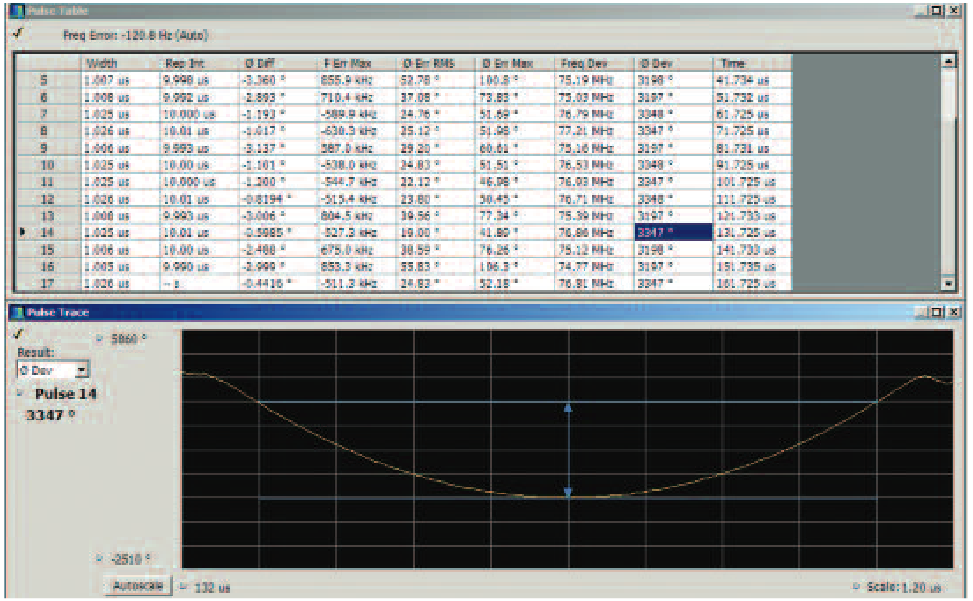Click the Pulse 14 result label
The height and width of the screenshot is (601, 973).
click(x=65, y=393)
